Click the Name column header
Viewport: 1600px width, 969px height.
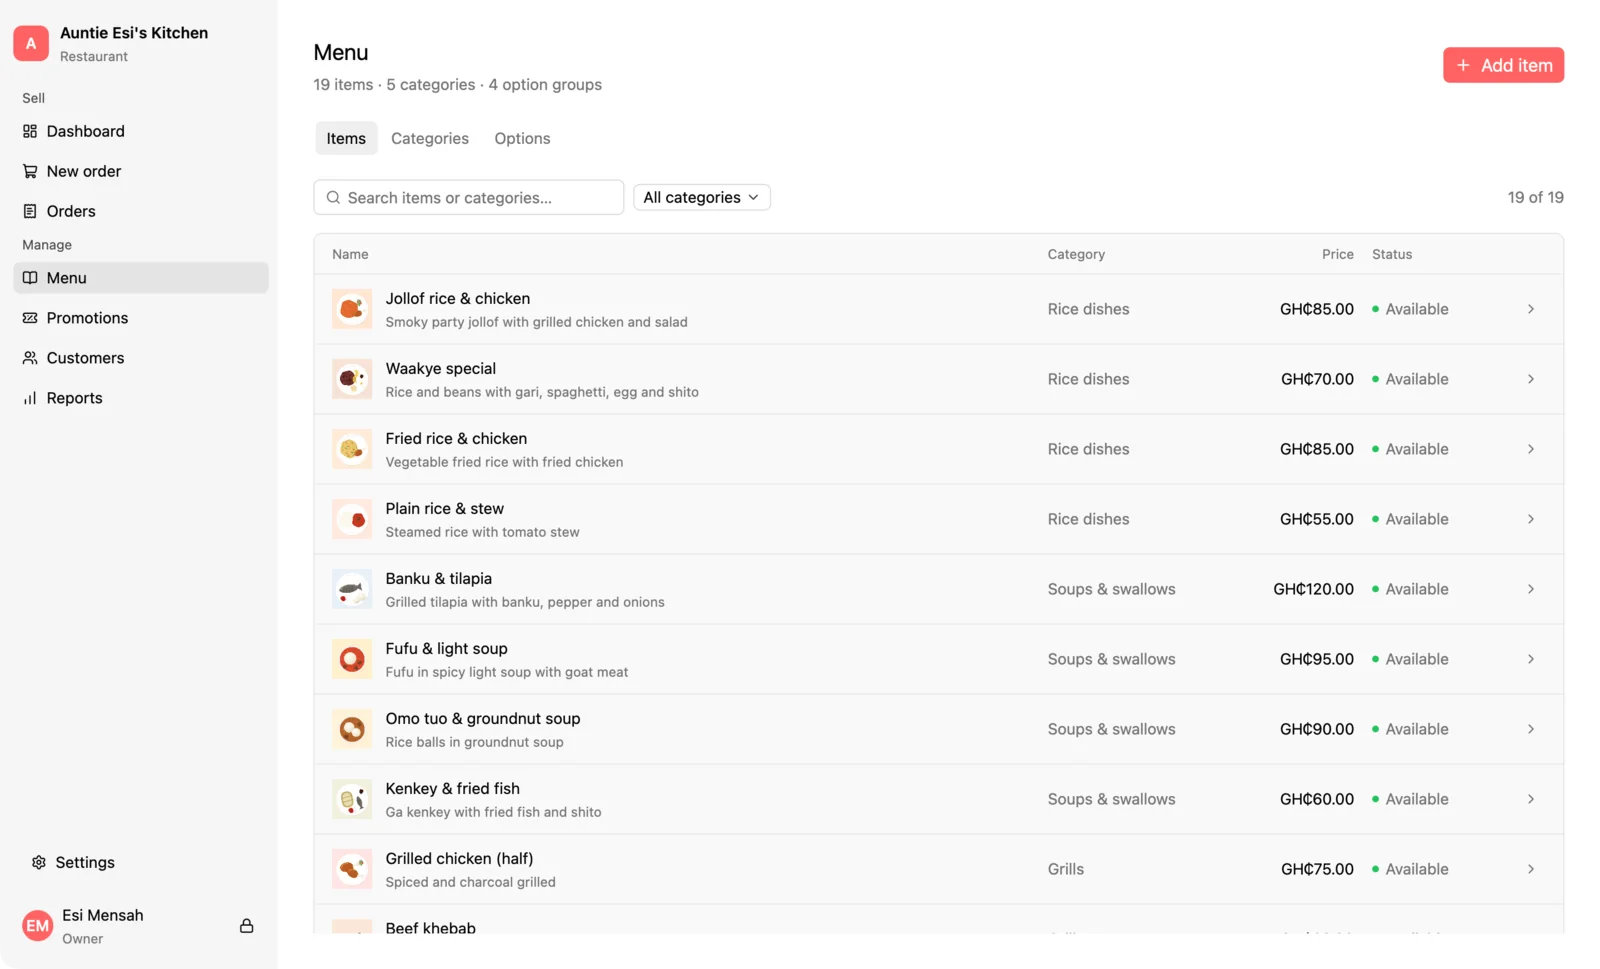click(350, 254)
